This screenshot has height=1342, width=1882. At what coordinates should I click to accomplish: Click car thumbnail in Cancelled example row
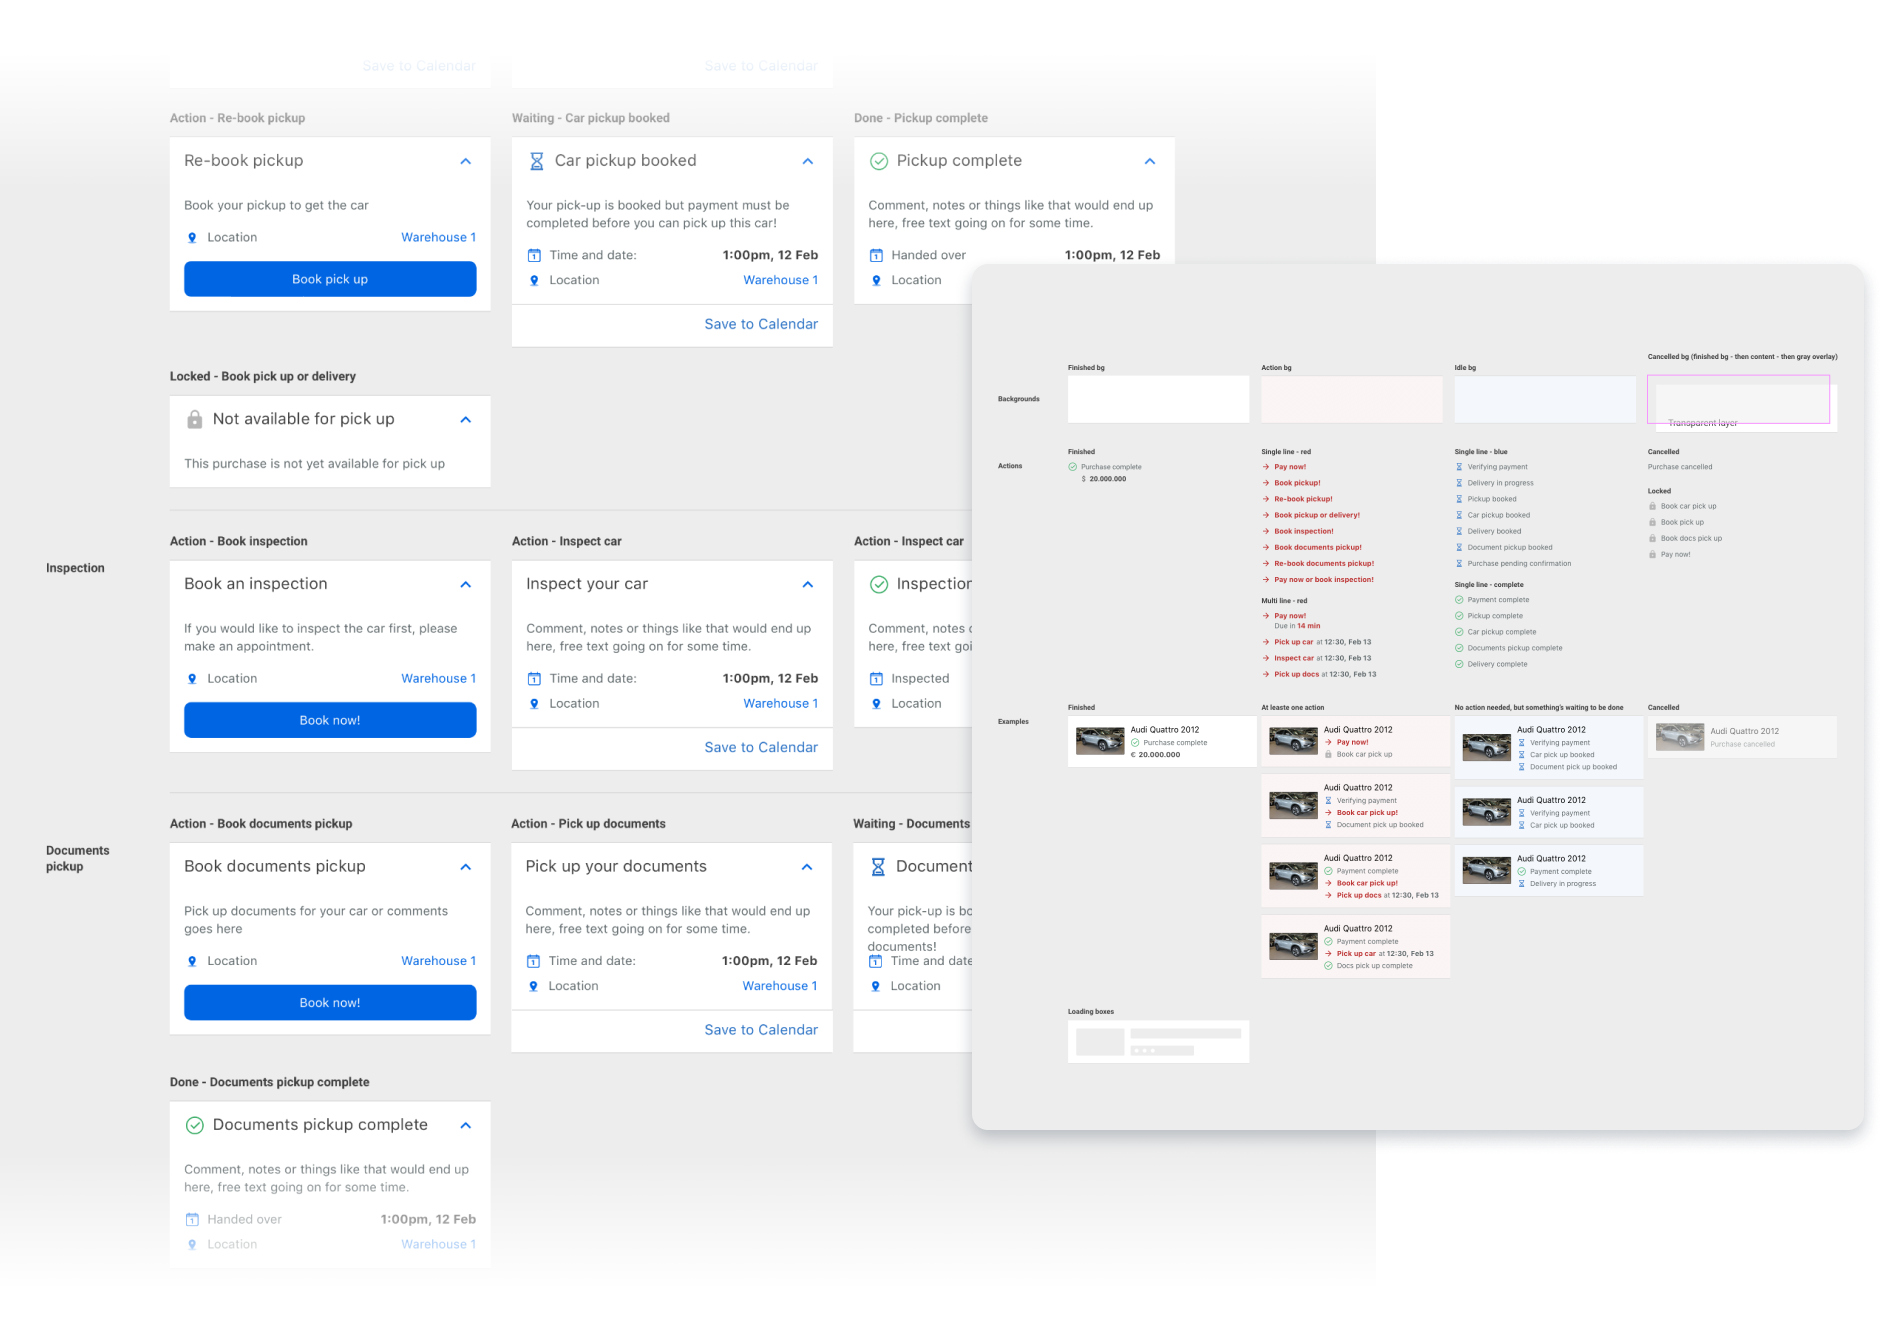point(1680,737)
